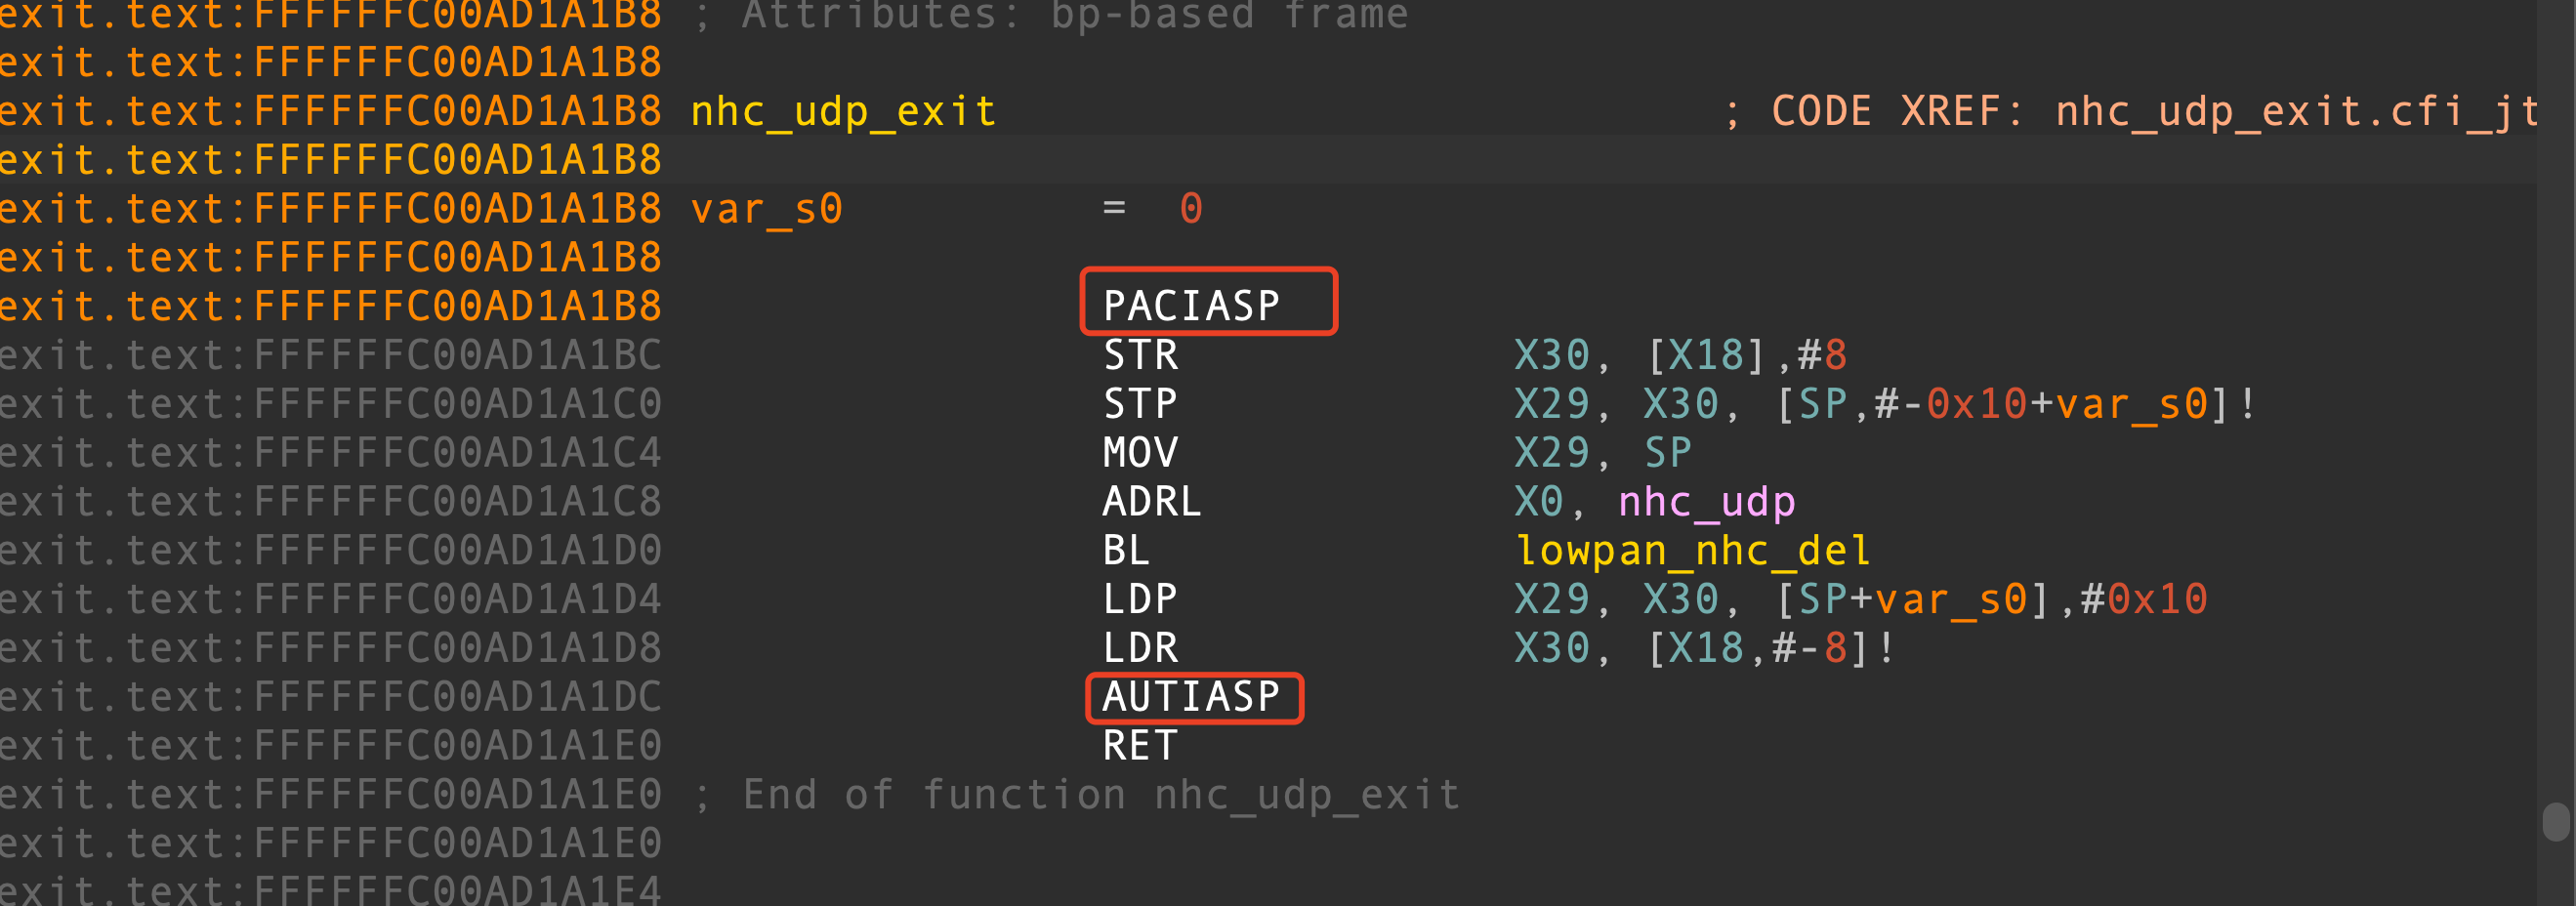Screen dimensions: 2576x906
Task: Click the ADRL mnemonic
Action: (x=1151, y=501)
